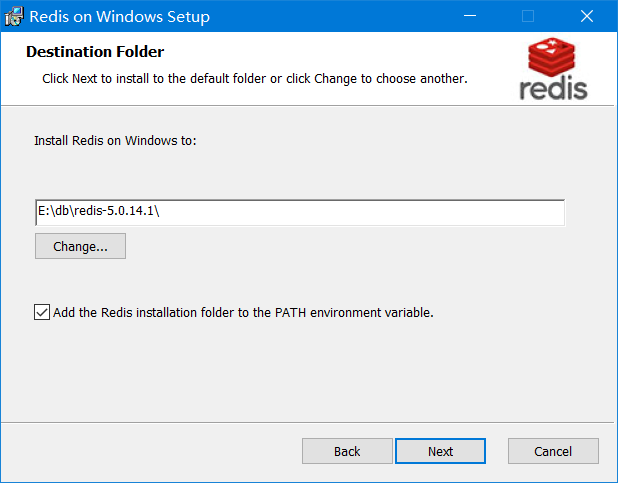Screen dimensions: 618x483
Task: Proceed by pressing the Next button
Action: tap(440, 451)
